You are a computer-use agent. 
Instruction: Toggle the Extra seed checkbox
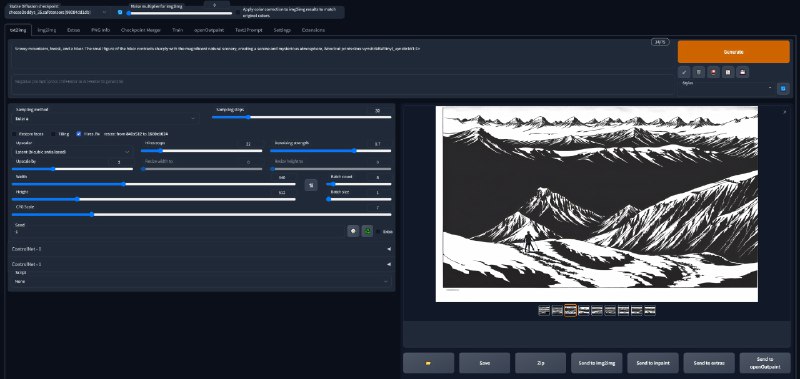click(x=378, y=232)
